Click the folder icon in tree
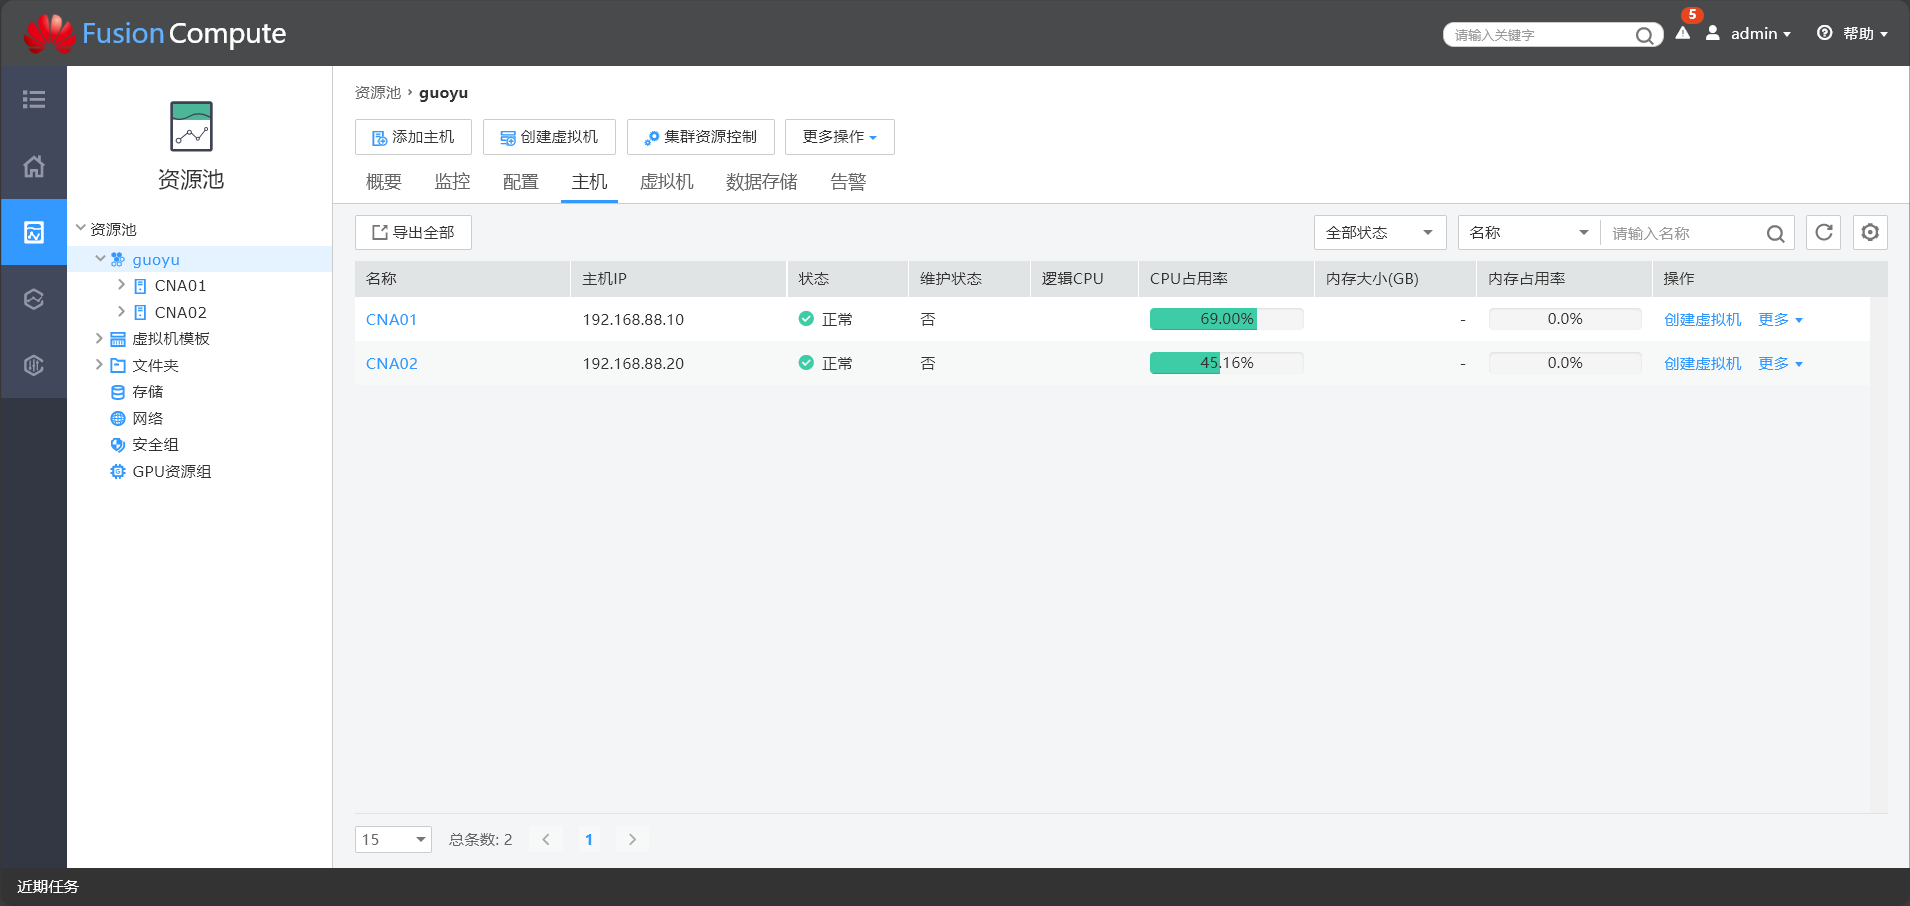The width and height of the screenshot is (1910, 906). click(118, 365)
